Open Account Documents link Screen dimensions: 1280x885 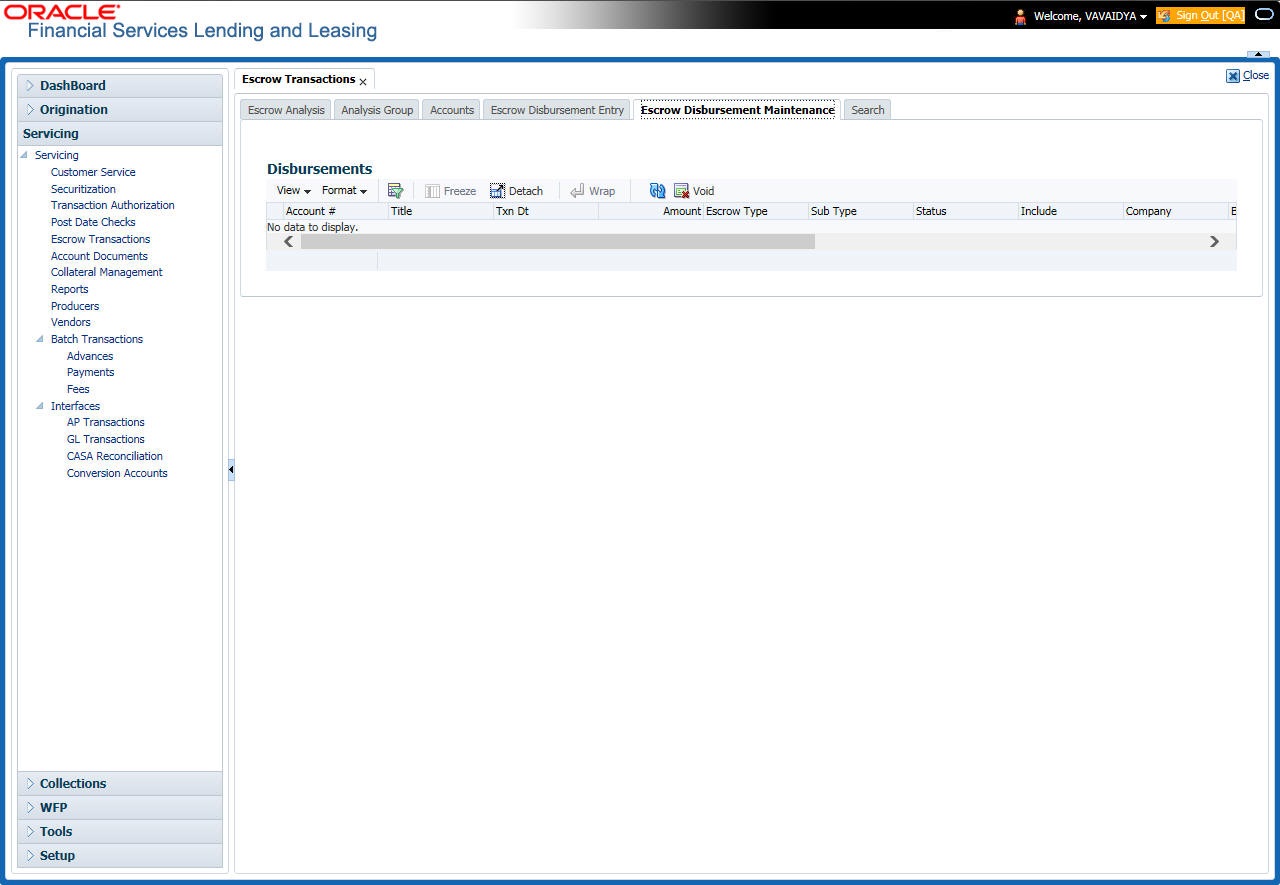99,256
